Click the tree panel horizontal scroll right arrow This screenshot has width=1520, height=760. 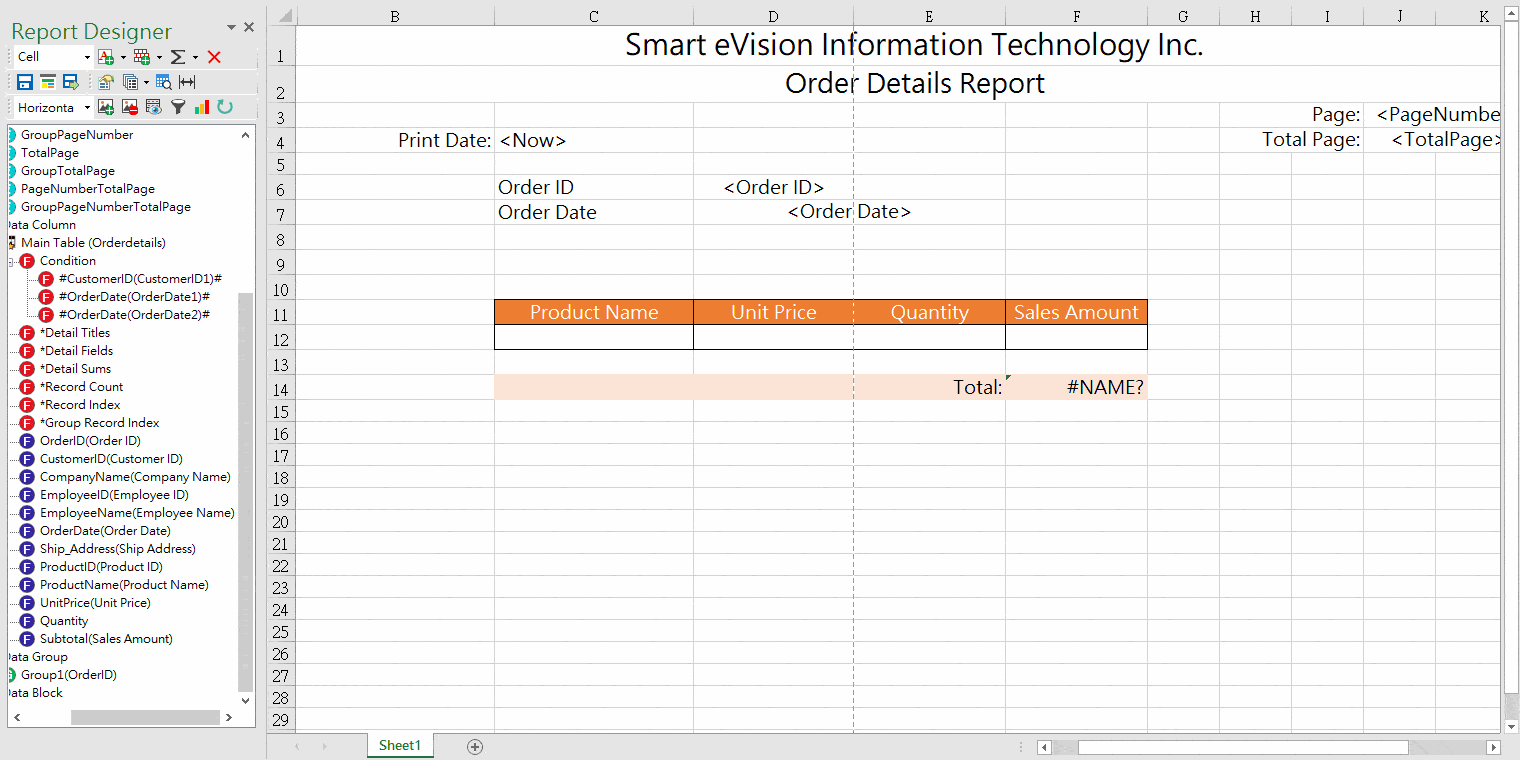click(x=229, y=717)
